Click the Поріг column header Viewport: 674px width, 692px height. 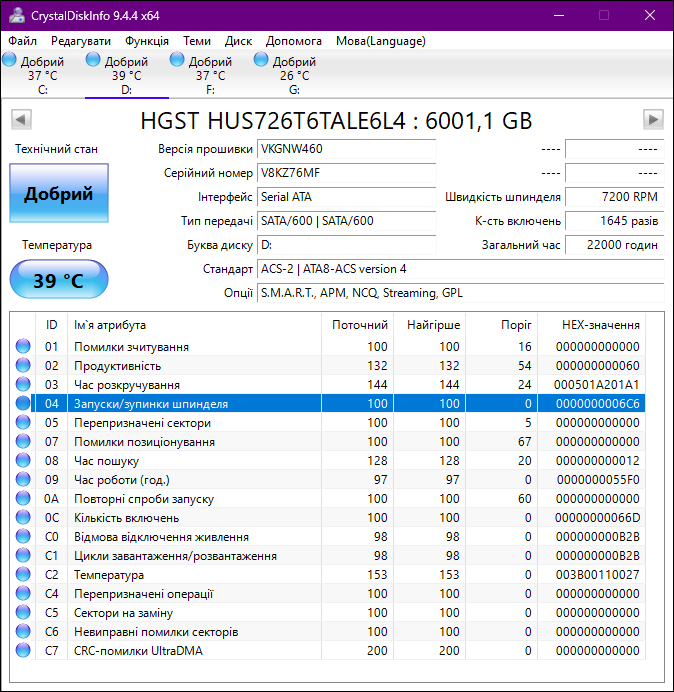[x=501, y=325]
